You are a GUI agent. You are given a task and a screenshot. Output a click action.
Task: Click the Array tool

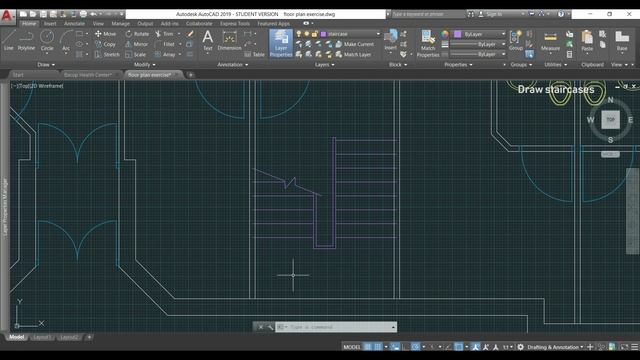(x=165, y=54)
